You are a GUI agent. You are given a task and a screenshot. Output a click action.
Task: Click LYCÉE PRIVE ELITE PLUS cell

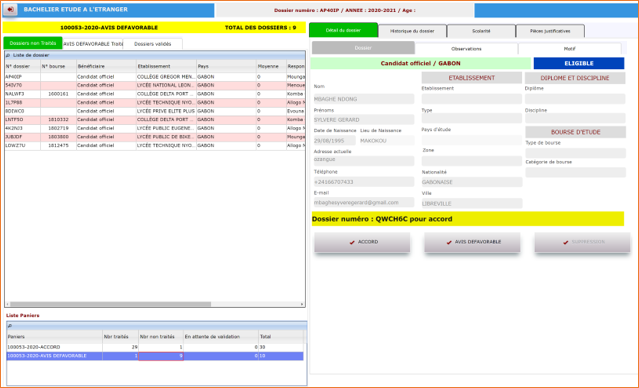(166, 111)
